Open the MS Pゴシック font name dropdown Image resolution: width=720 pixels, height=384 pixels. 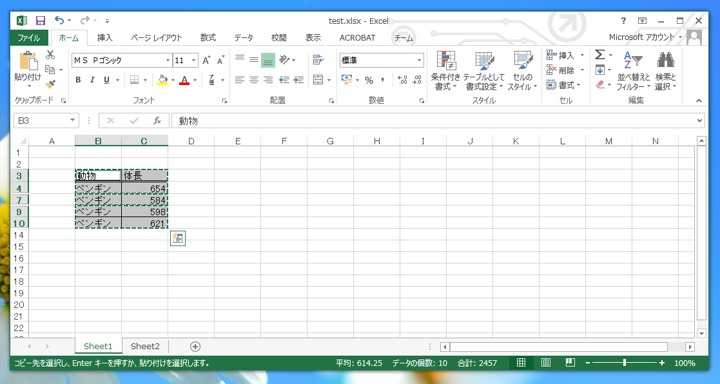[x=168, y=60]
